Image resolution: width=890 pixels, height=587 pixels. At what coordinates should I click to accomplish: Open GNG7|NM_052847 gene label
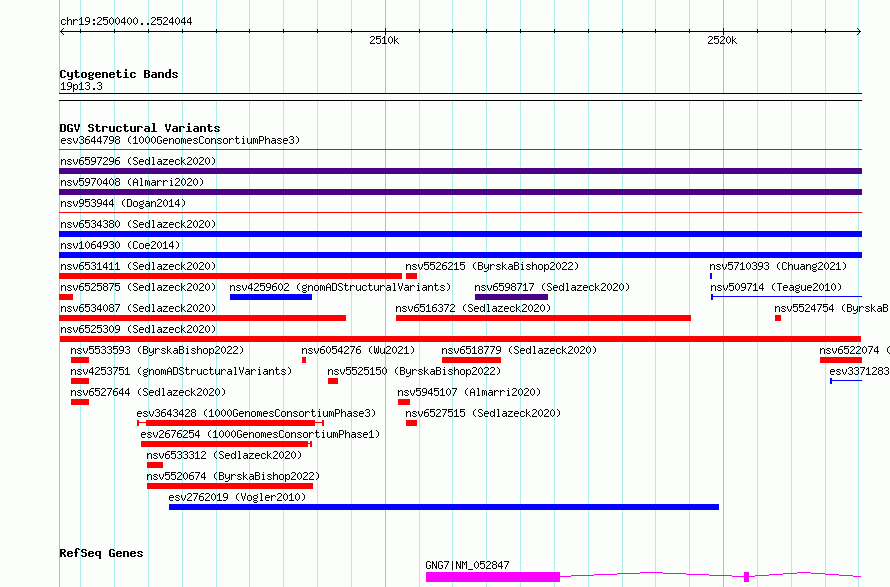tap(467, 565)
